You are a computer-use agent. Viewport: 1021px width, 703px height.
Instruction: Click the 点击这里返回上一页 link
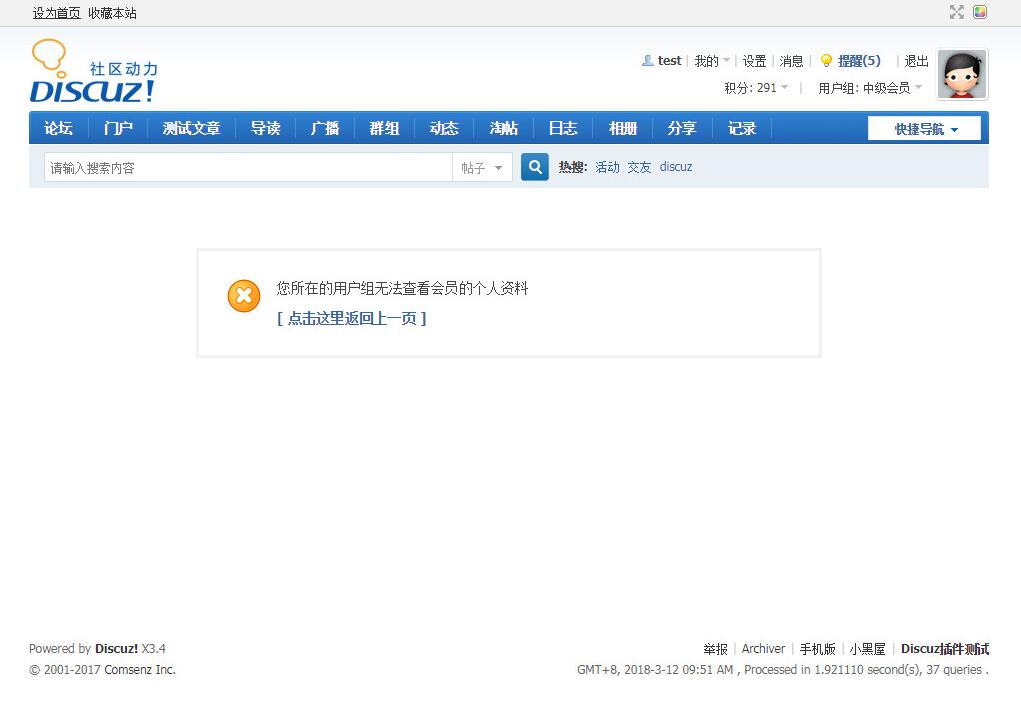coord(352,318)
